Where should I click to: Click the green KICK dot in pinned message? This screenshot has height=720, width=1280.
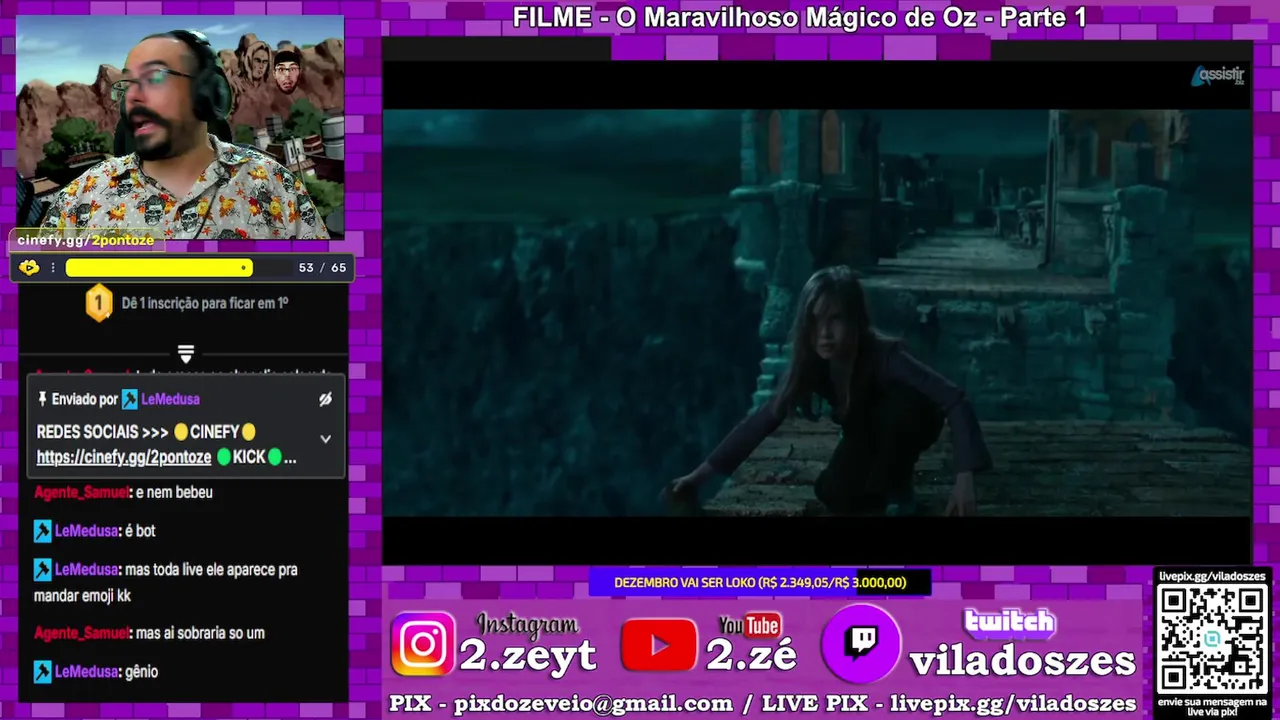point(224,457)
